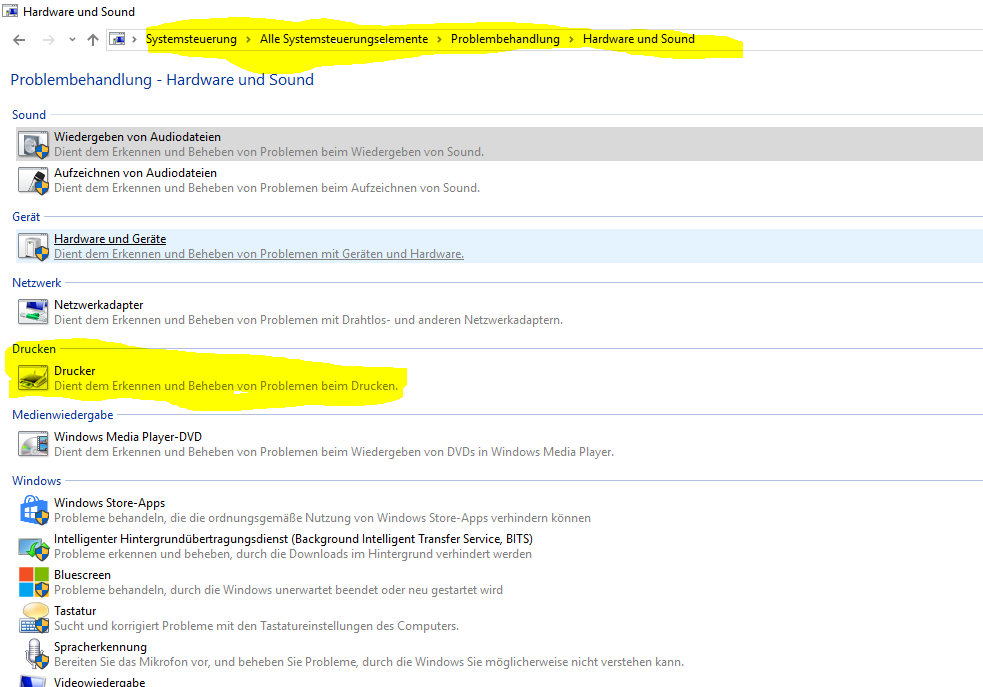
Task: Click the Drucken section heading
Action: (34, 349)
